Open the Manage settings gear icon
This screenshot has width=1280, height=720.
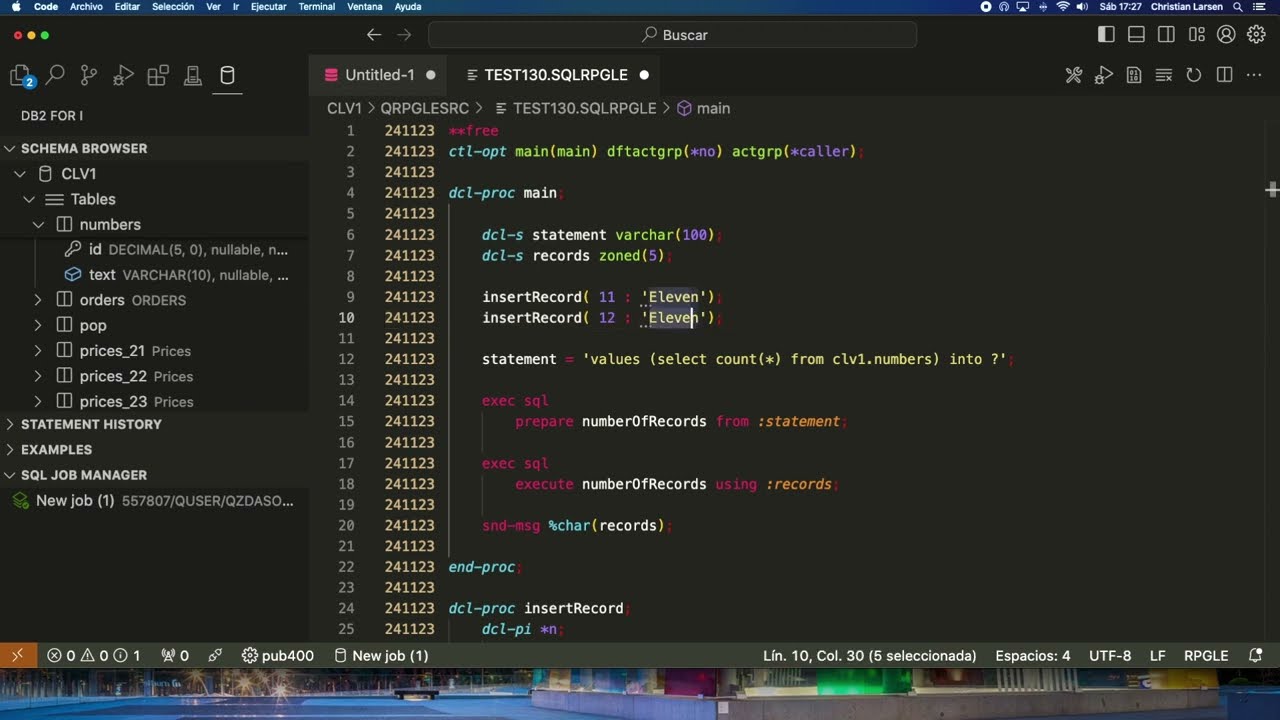(1256, 35)
